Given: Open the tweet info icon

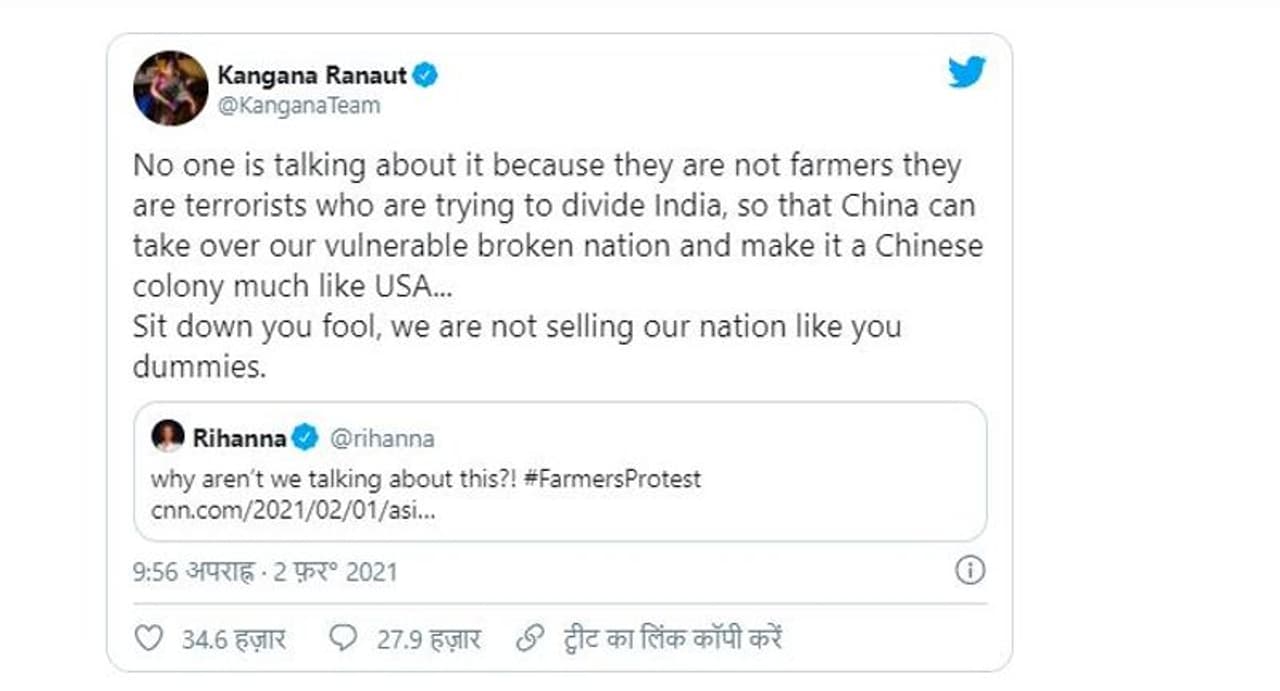Looking at the screenshot, I should pyautogui.click(x=970, y=571).
